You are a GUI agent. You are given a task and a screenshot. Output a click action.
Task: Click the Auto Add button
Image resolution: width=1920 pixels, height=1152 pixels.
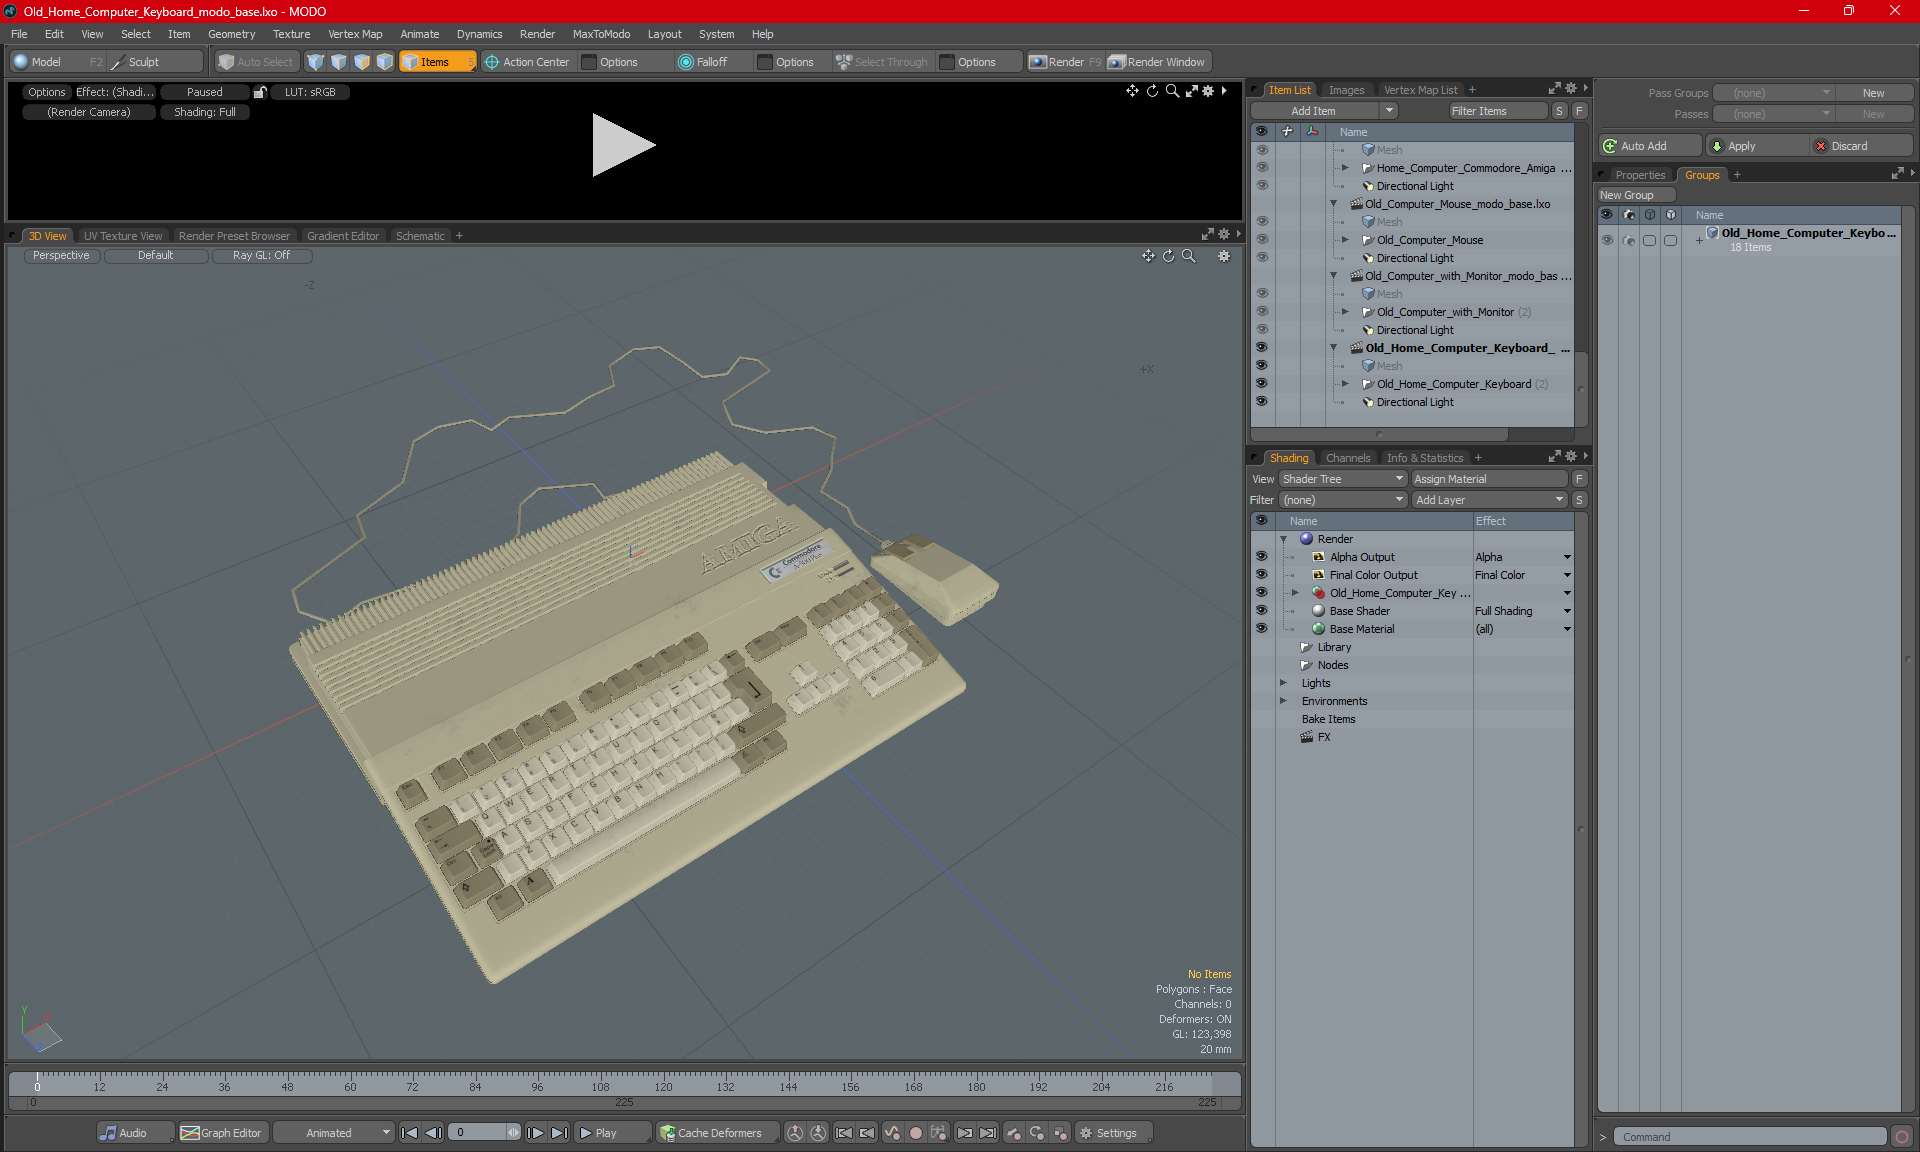coord(1649,146)
